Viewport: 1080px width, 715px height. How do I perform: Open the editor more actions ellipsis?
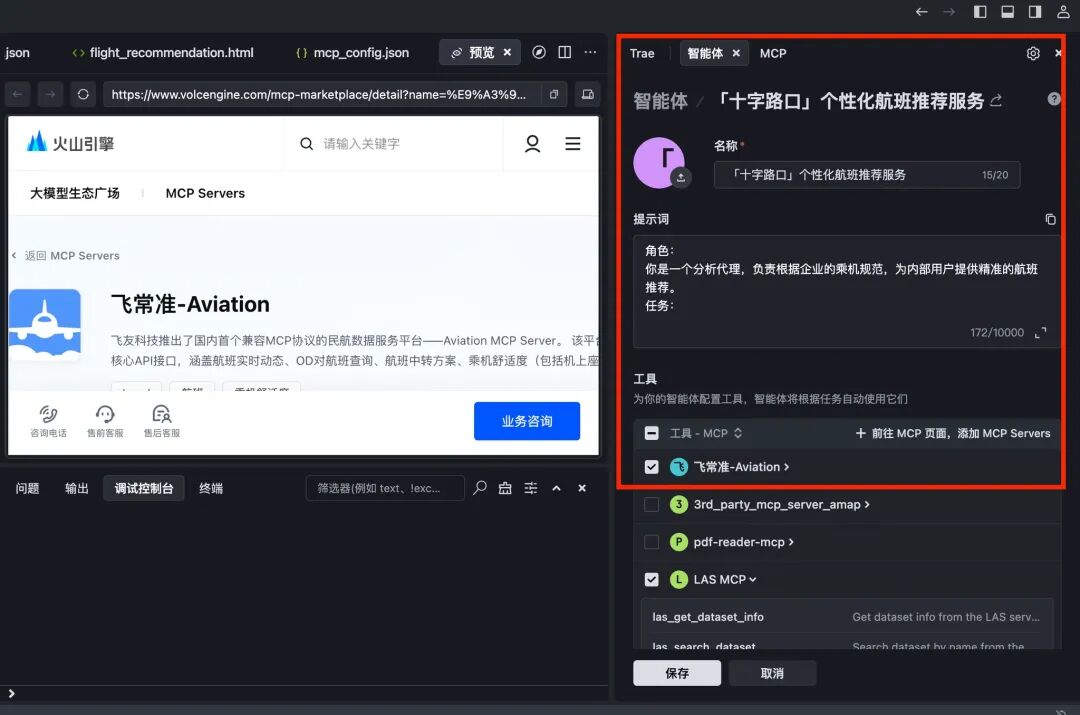click(590, 52)
